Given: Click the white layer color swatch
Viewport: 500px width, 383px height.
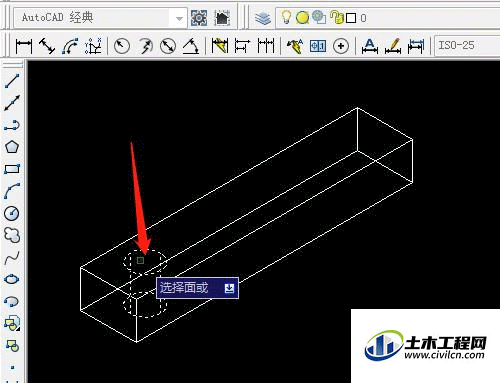Looking at the screenshot, I should click(x=351, y=18).
